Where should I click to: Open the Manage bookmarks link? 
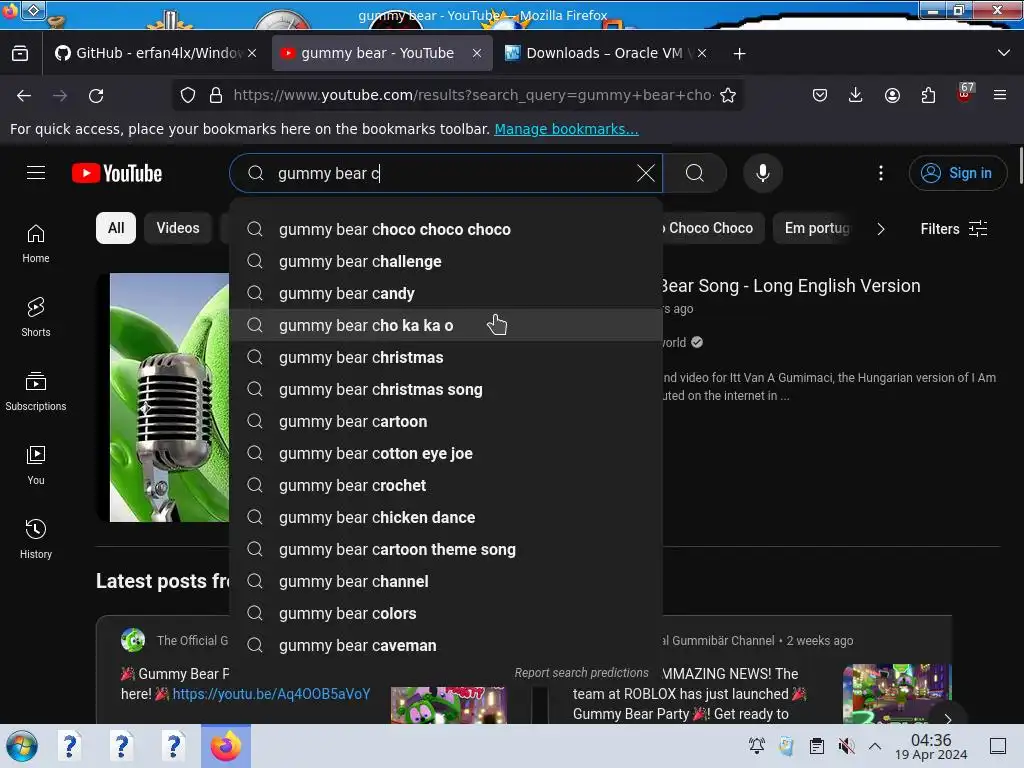coord(566,129)
